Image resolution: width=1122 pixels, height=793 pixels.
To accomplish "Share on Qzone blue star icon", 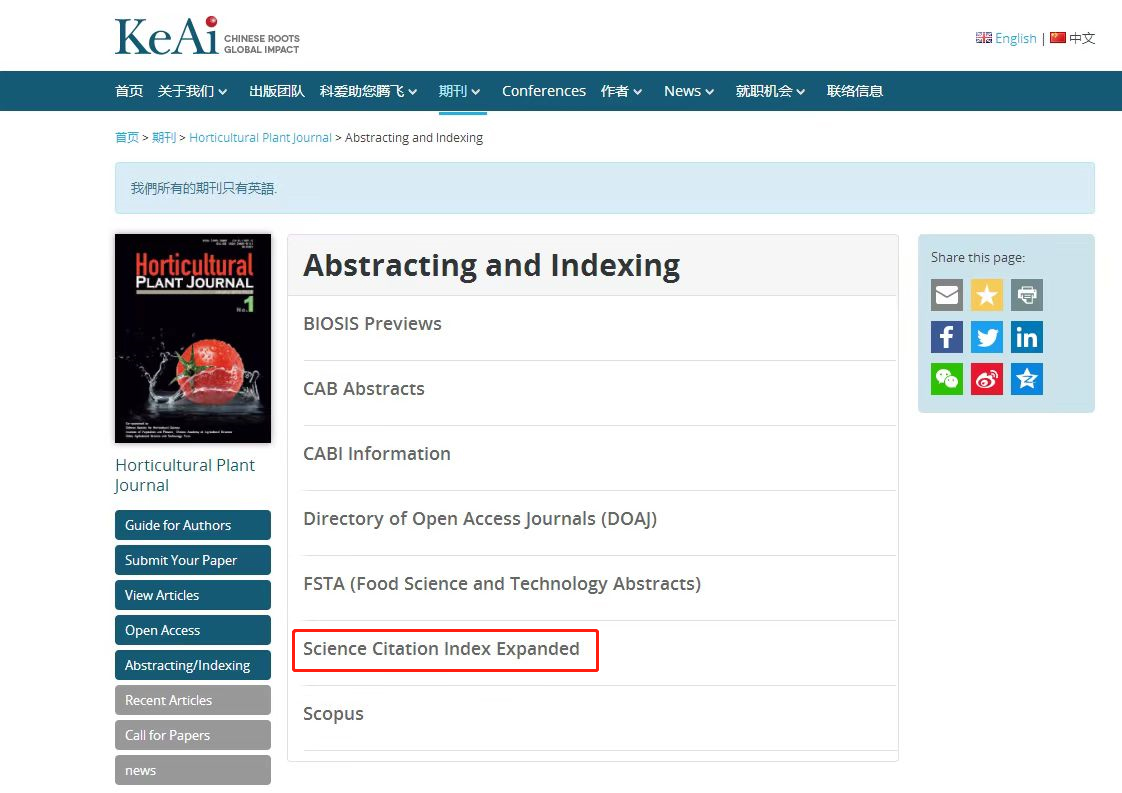I will [1027, 379].
